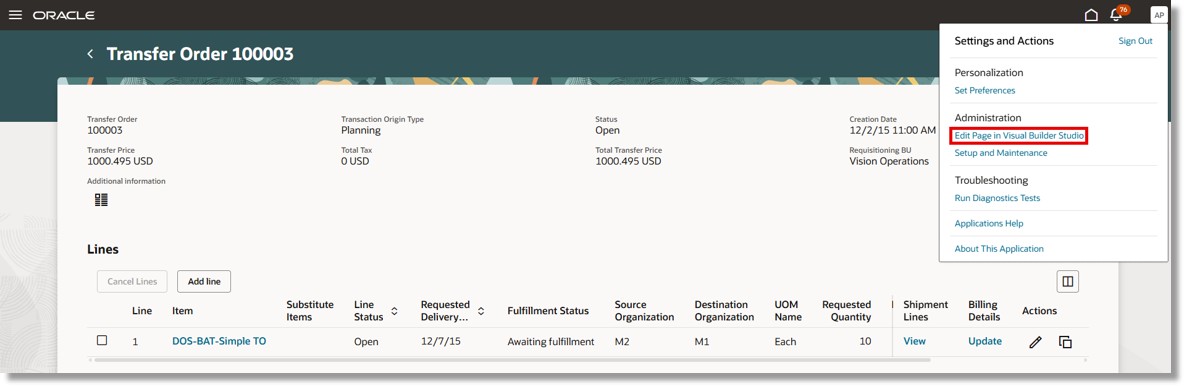Open Set Preferences
This screenshot has height=386, width=1184.
985,91
